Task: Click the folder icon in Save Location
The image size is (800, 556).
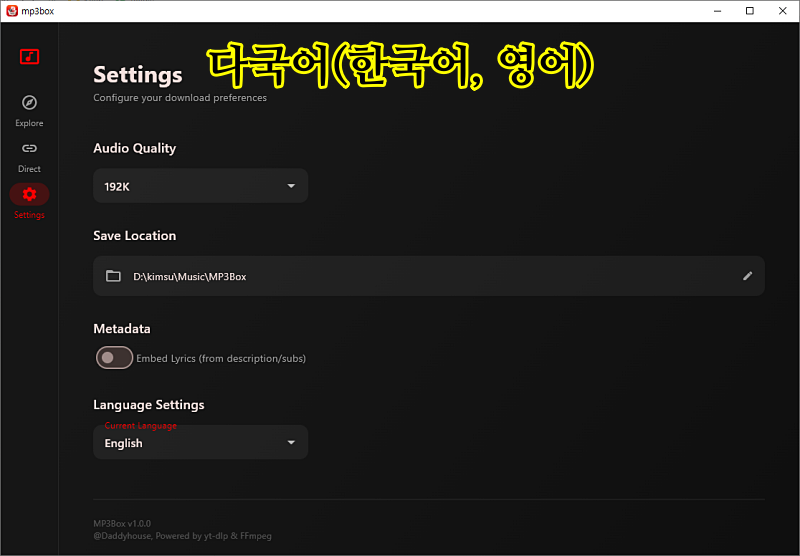Action: pyautogui.click(x=113, y=276)
